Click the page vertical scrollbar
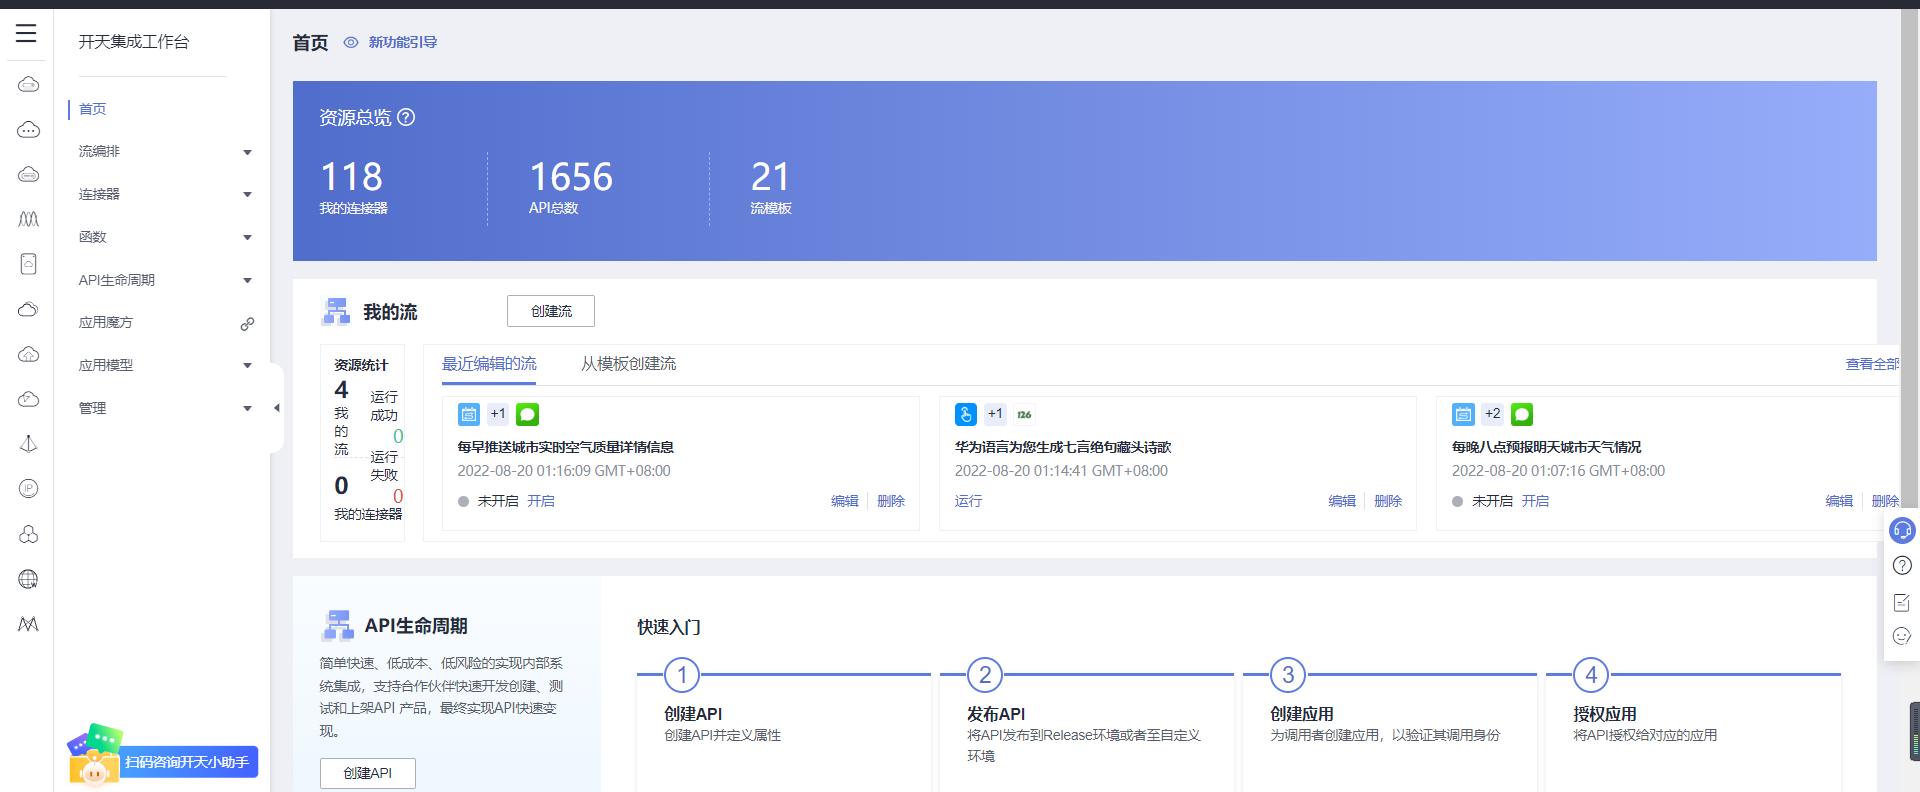 point(1910,260)
